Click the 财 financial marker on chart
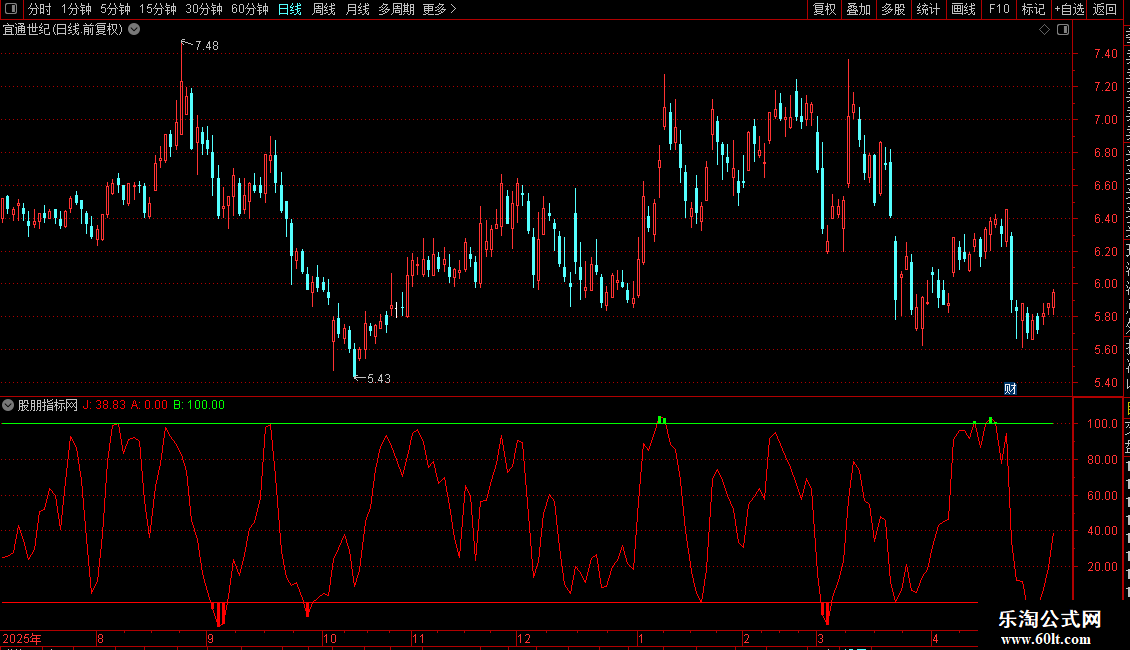Screen dimensions: 1130x650 pyautogui.click(x=1010, y=389)
